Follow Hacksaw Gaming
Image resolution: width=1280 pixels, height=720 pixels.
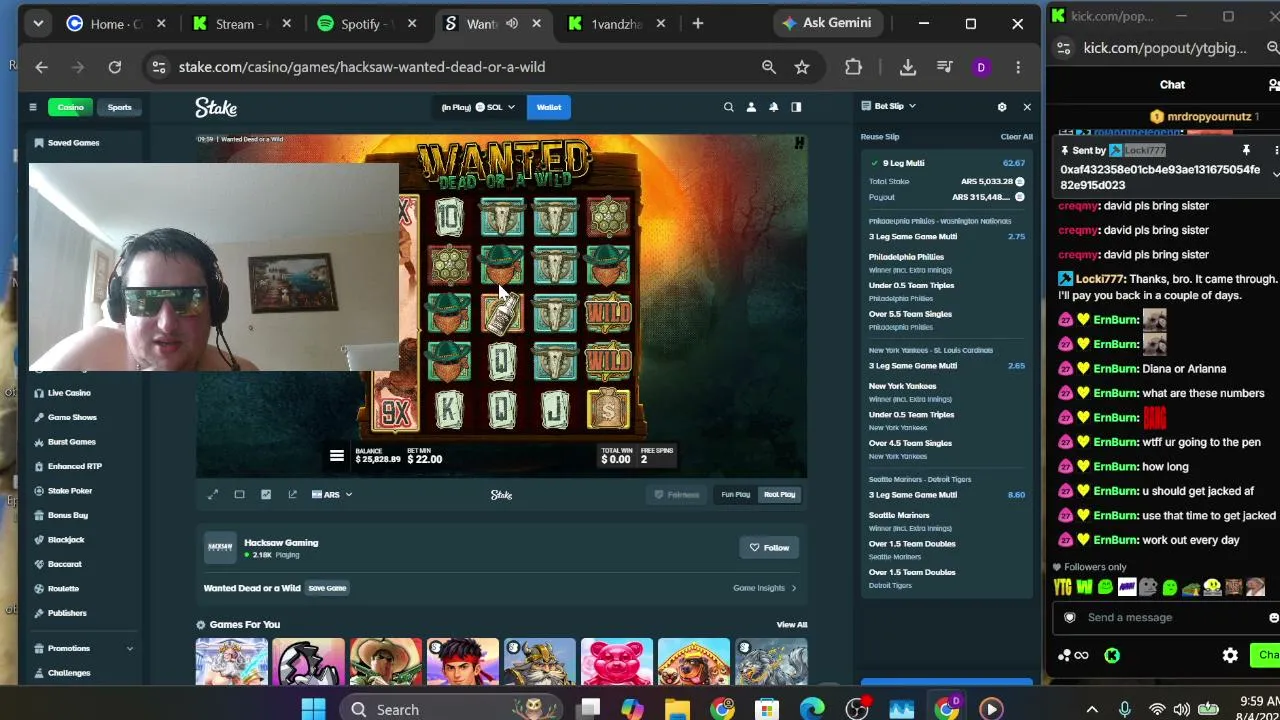pos(770,548)
